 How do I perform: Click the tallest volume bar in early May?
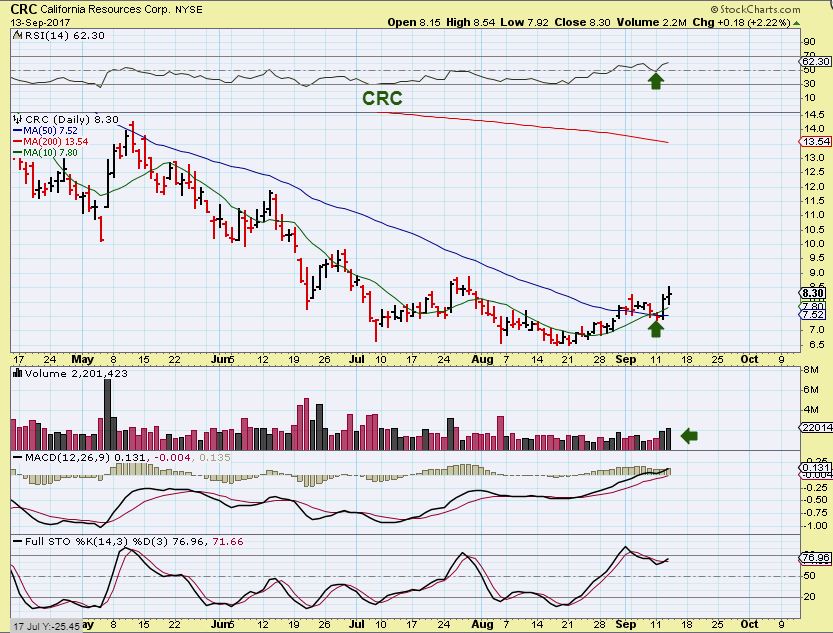[107, 415]
